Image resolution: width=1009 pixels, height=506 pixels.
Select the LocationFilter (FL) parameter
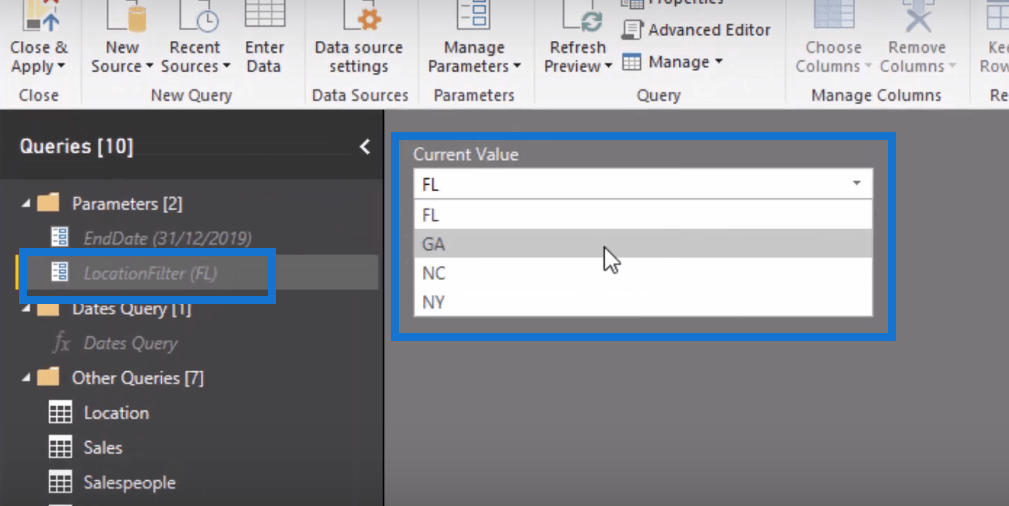[151, 273]
